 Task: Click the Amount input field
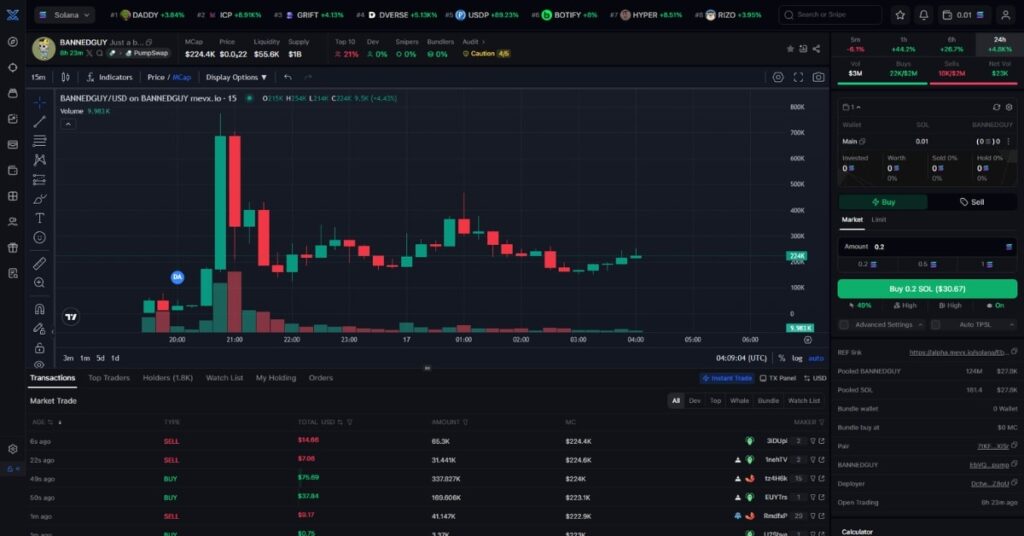point(927,247)
